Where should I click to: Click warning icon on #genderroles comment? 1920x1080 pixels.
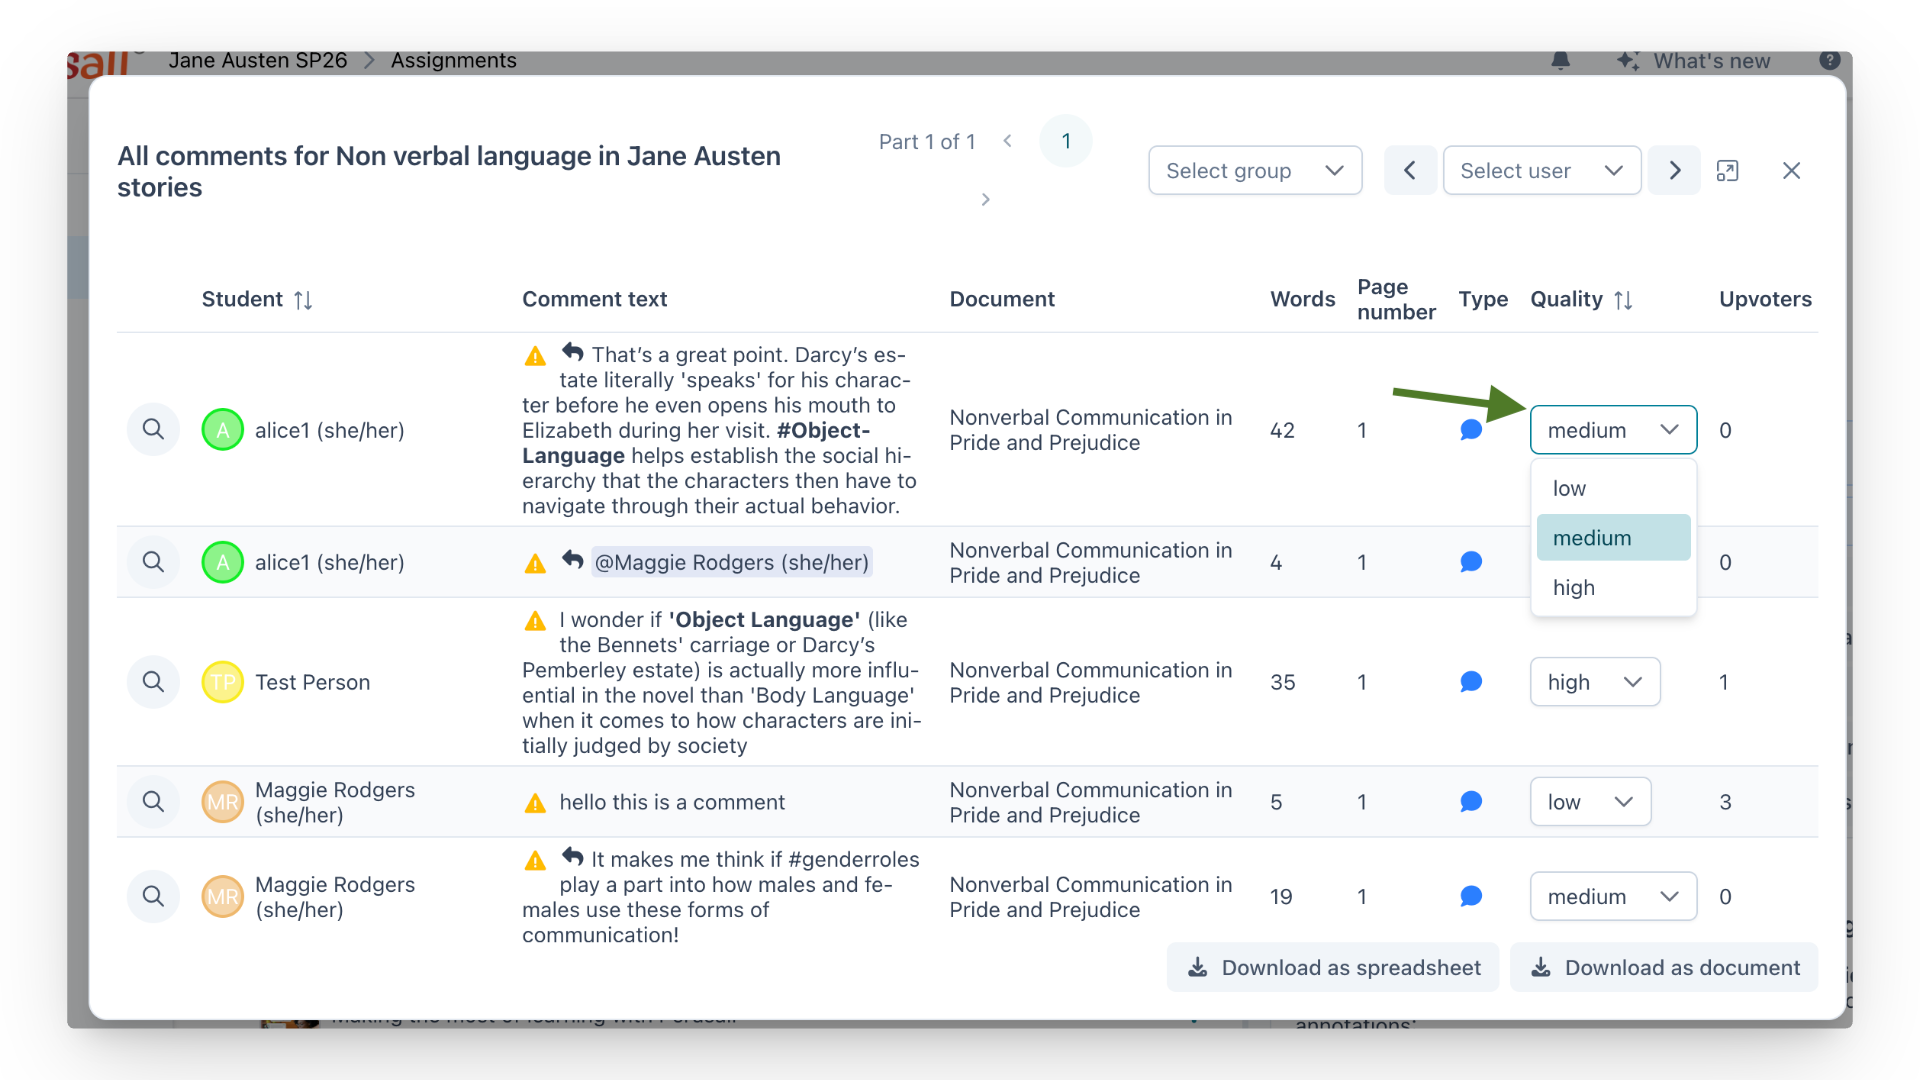pos(536,860)
